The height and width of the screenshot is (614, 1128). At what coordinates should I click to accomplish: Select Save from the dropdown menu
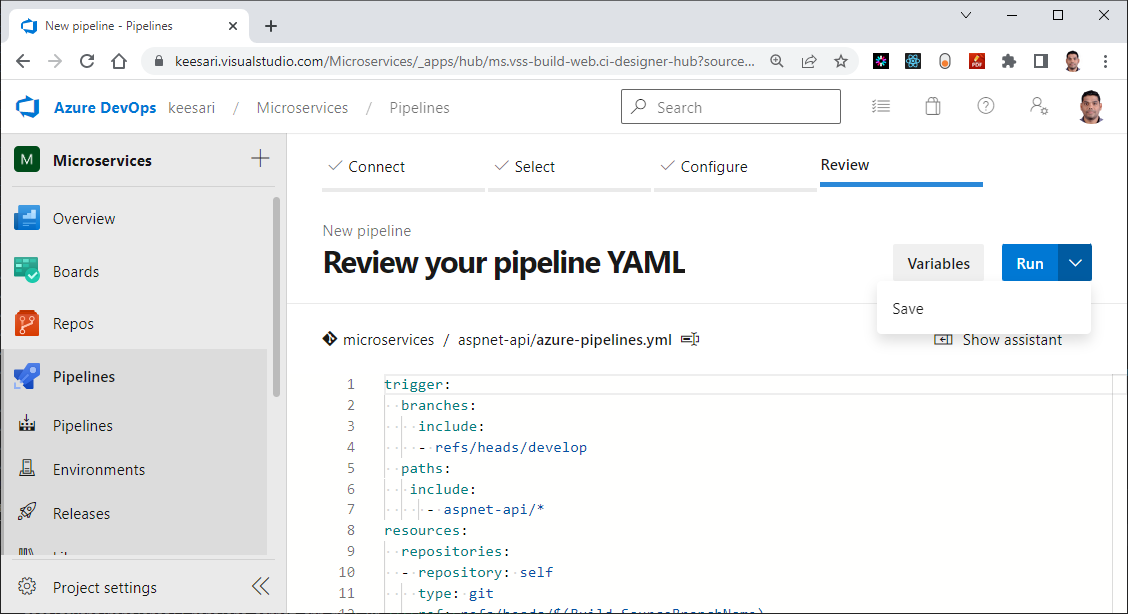pos(983,308)
